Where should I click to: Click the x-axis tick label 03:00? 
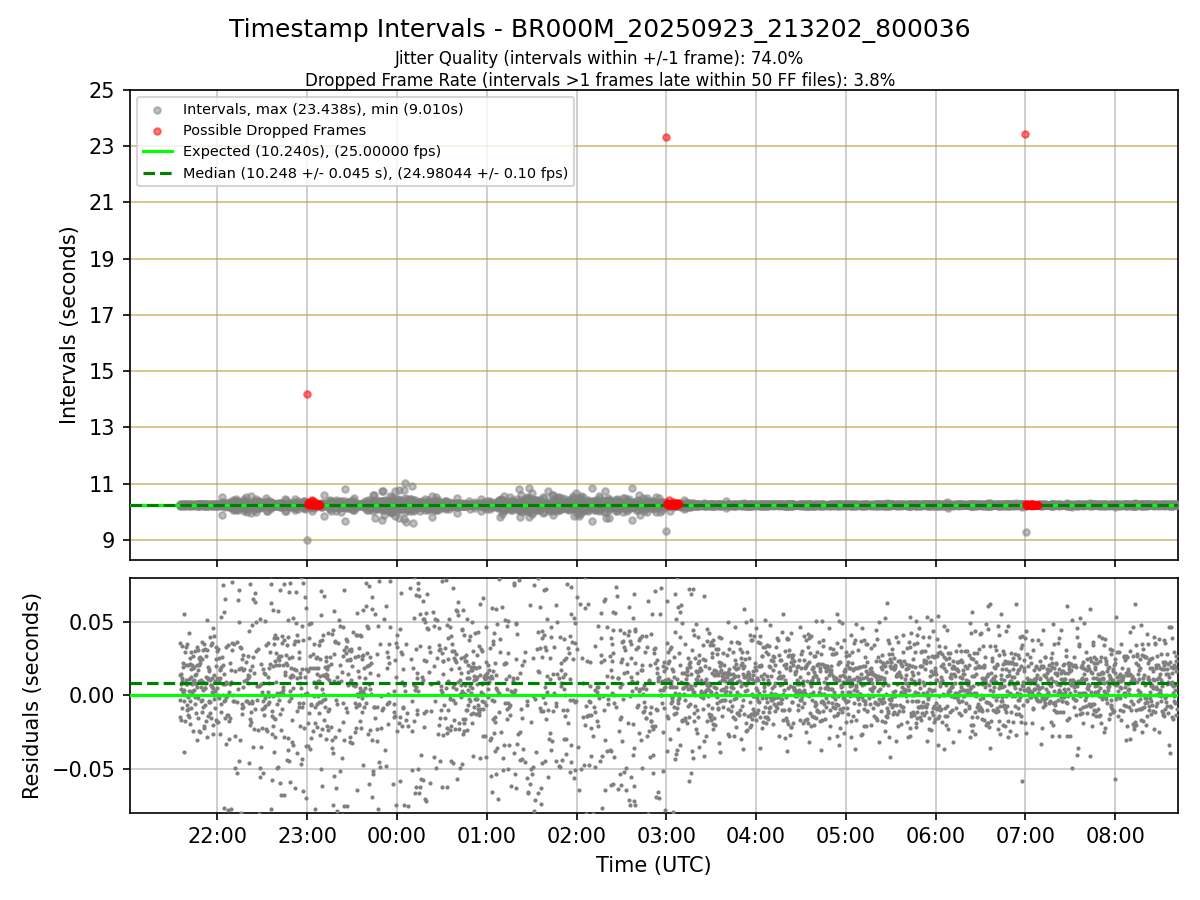pyautogui.click(x=666, y=835)
